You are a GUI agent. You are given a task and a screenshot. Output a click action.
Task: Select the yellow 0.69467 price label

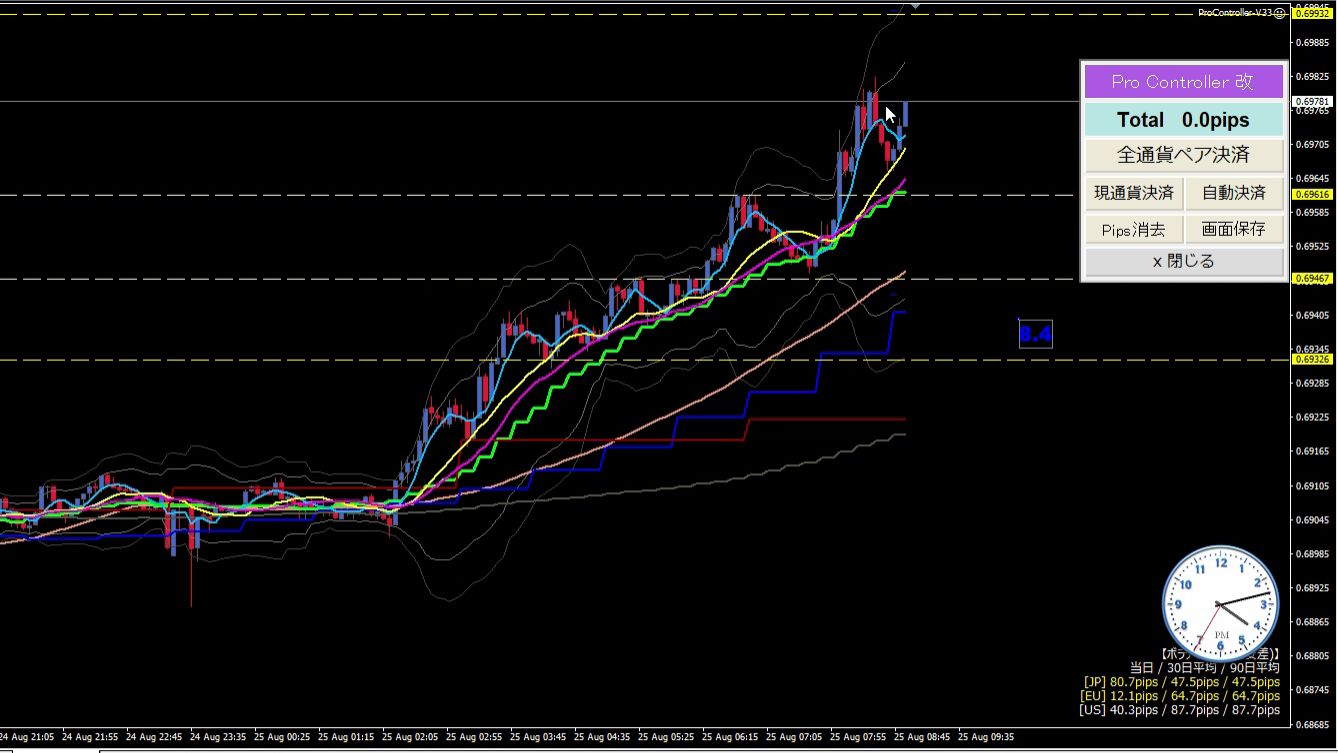tap(1313, 279)
